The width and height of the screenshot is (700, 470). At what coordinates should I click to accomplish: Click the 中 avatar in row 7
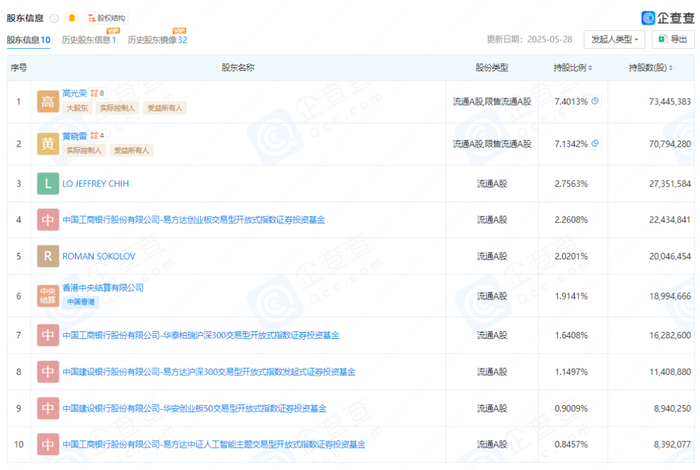48,335
